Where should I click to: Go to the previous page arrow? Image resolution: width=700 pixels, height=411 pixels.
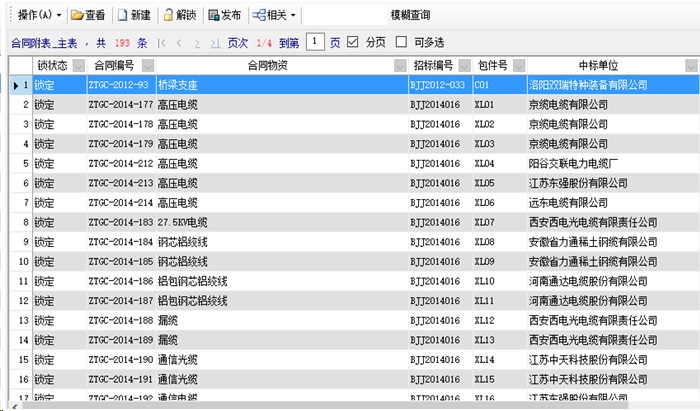pos(181,43)
